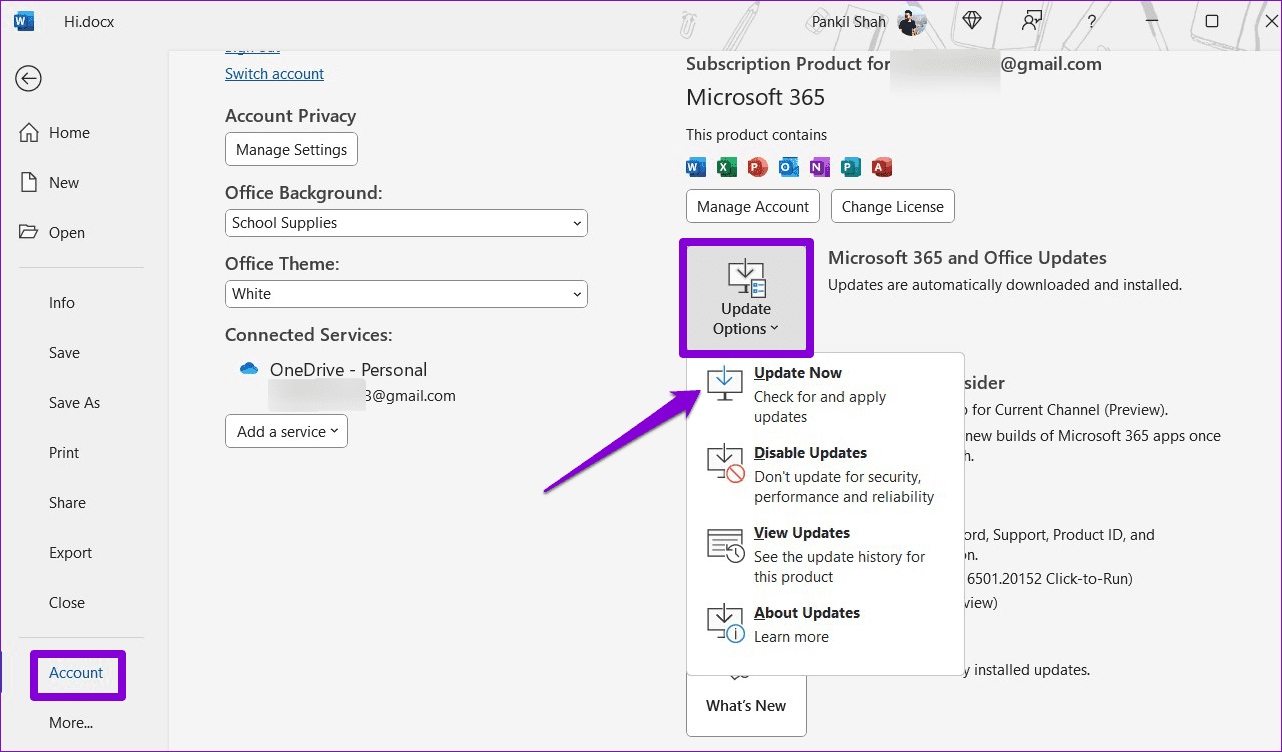Click the Pankil Shah account name
The width and height of the screenshot is (1282, 752).
coord(847,21)
